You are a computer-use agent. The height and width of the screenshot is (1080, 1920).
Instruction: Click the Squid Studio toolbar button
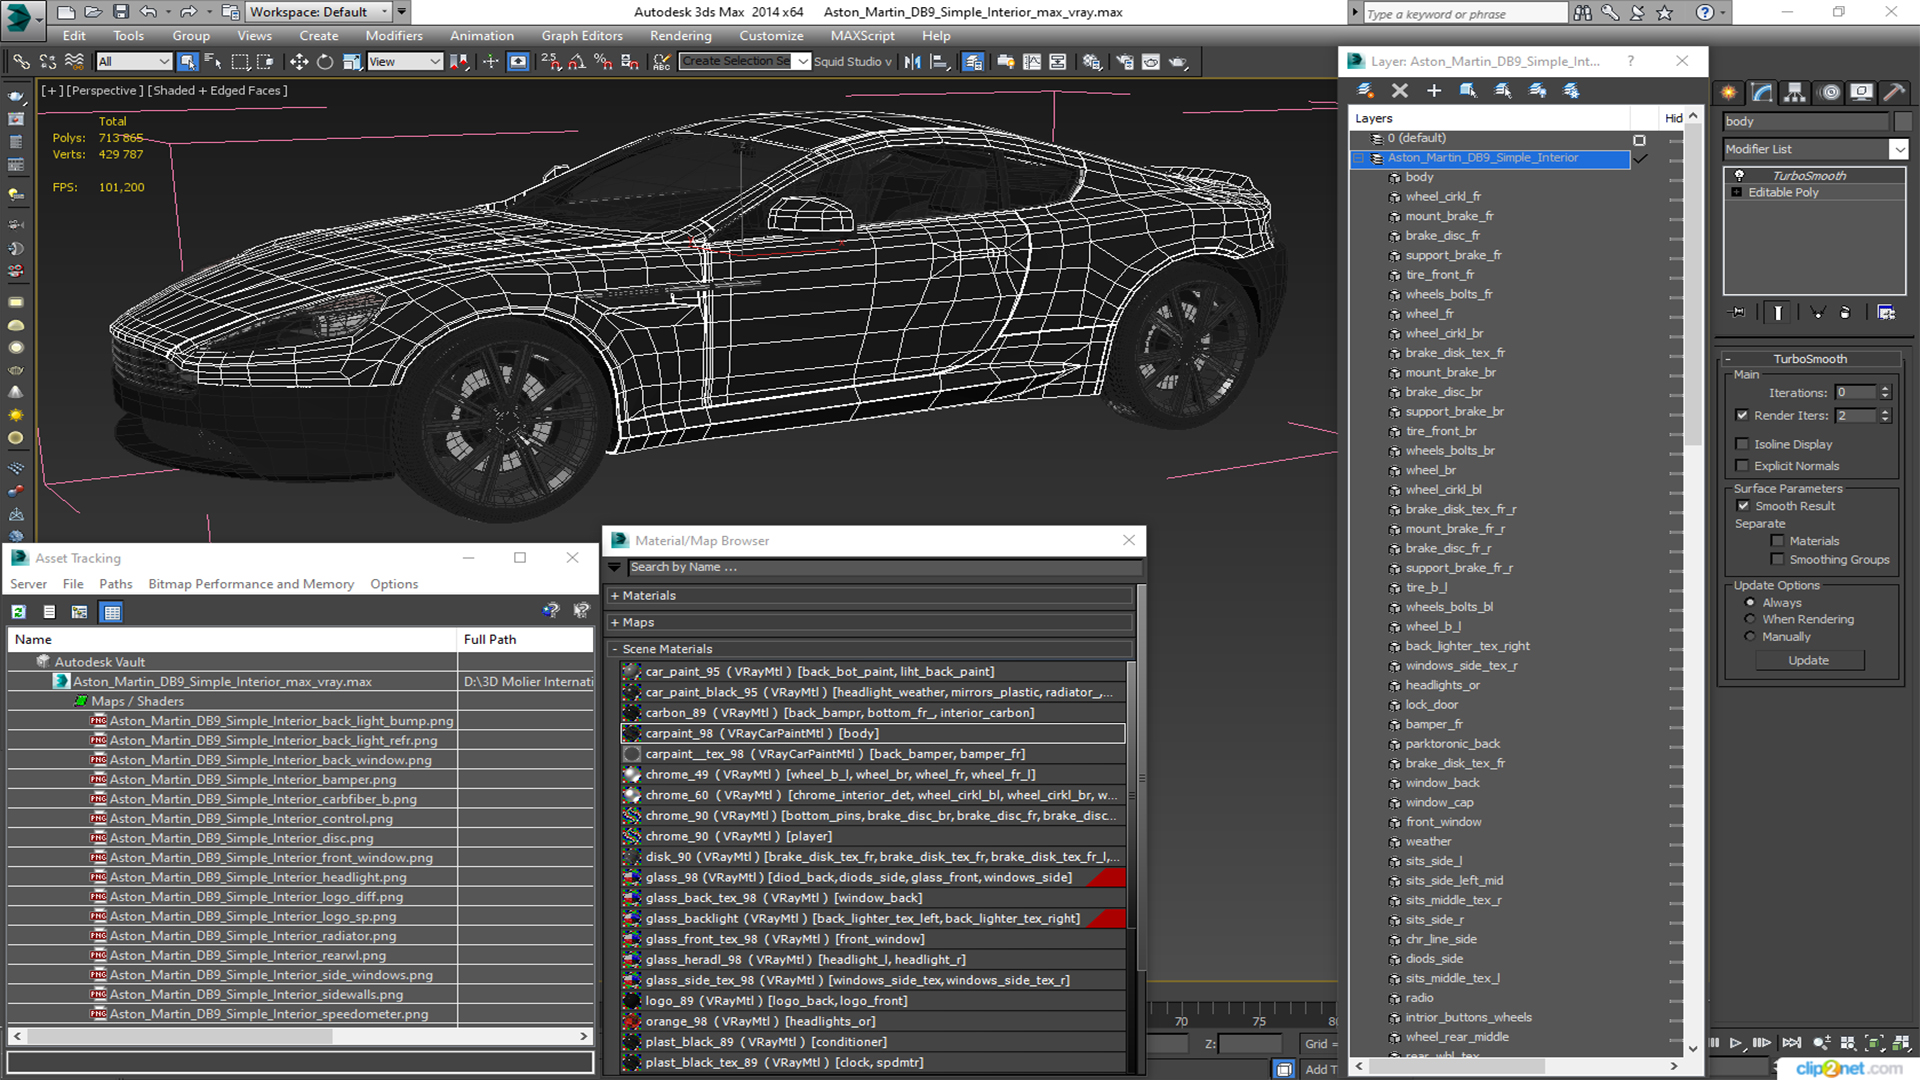coord(852,62)
